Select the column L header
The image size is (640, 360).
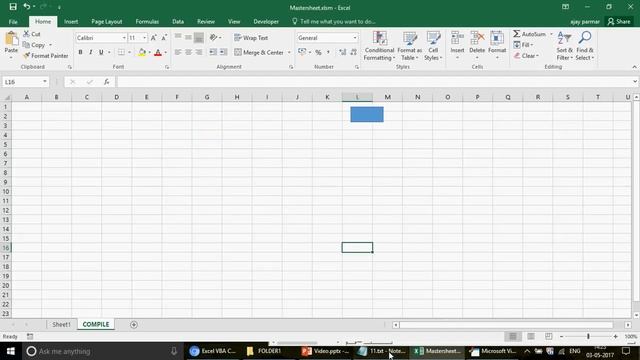357,97
